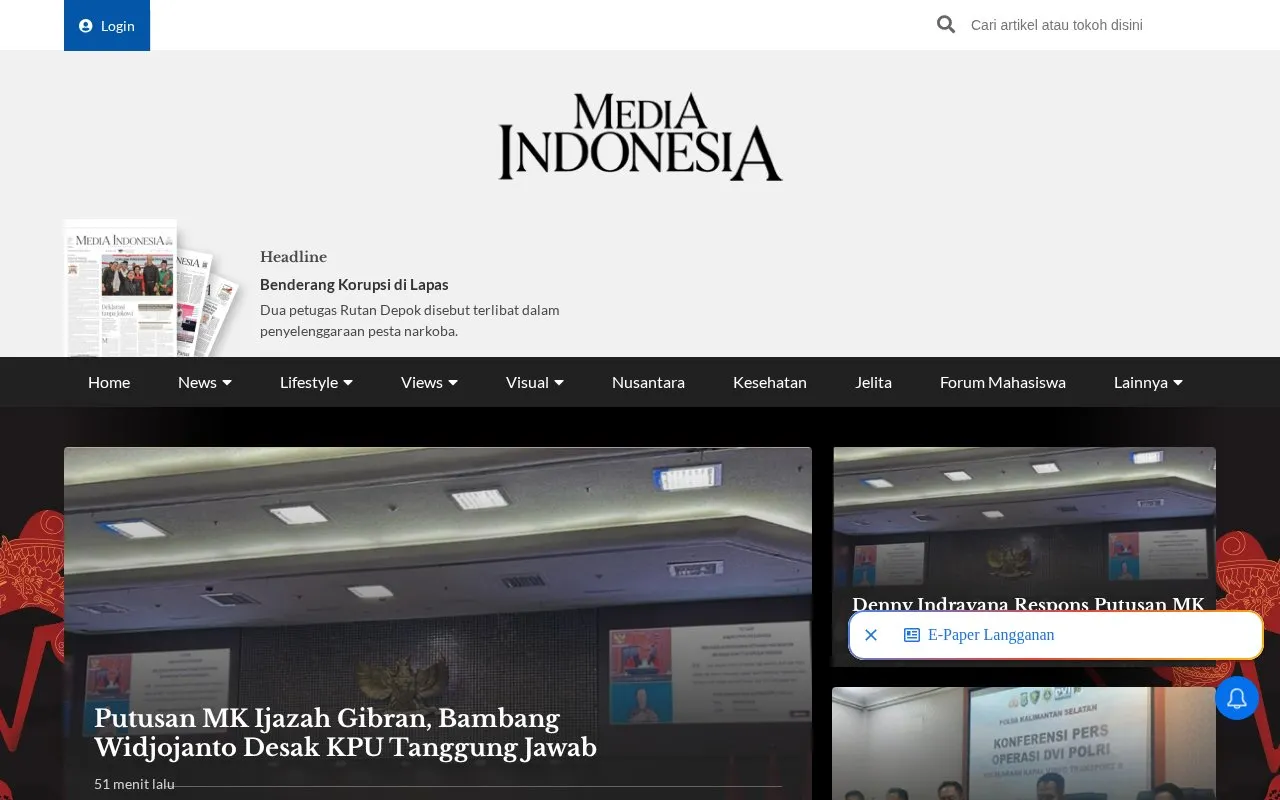Click the '51 menit lalu' timestamp
The image size is (1280, 800).
tap(134, 784)
